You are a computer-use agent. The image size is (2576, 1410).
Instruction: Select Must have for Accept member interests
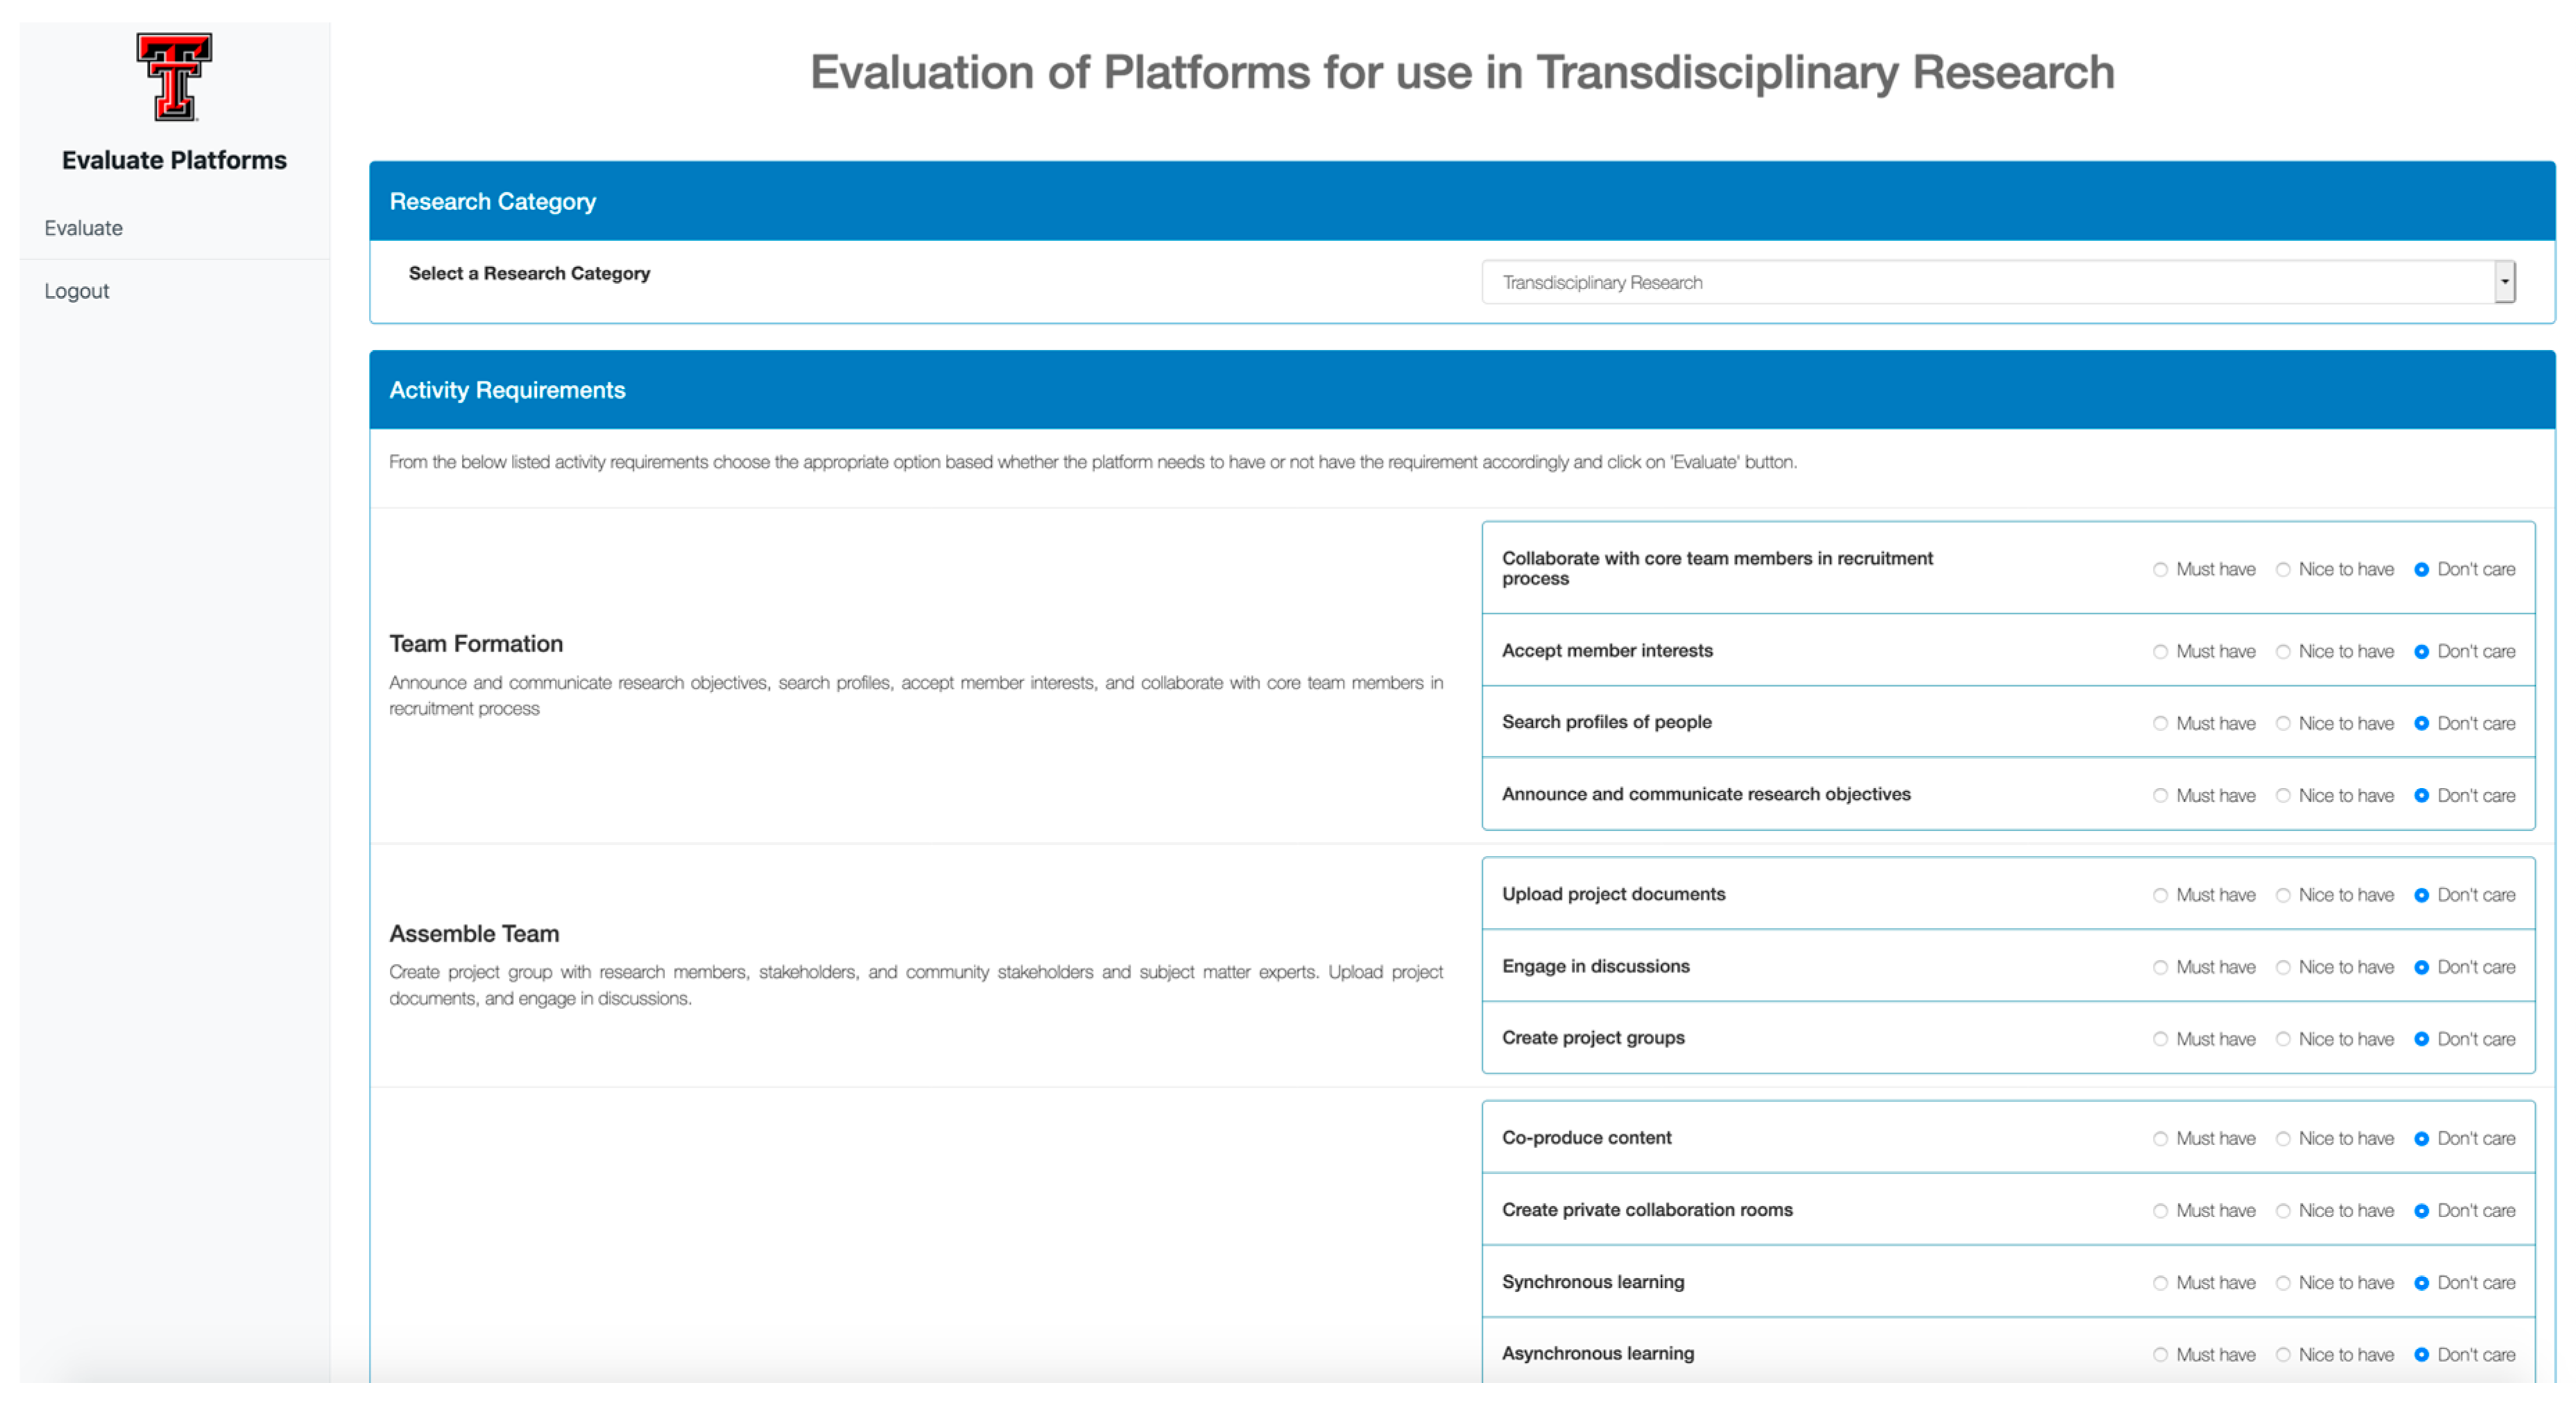pos(2160,652)
